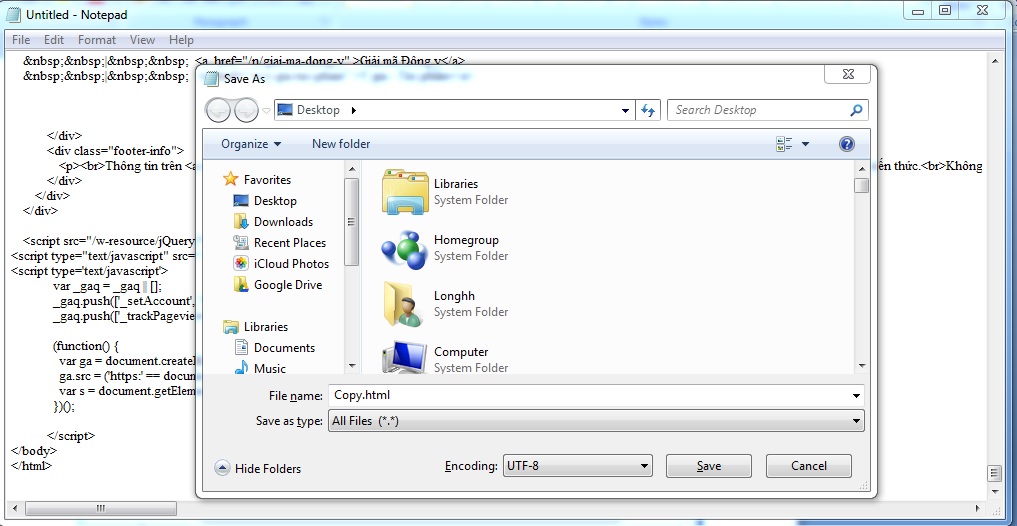The image size is (1017, 526).
Task: Expand the Encoding dropdown
Action: click(643, 466)
